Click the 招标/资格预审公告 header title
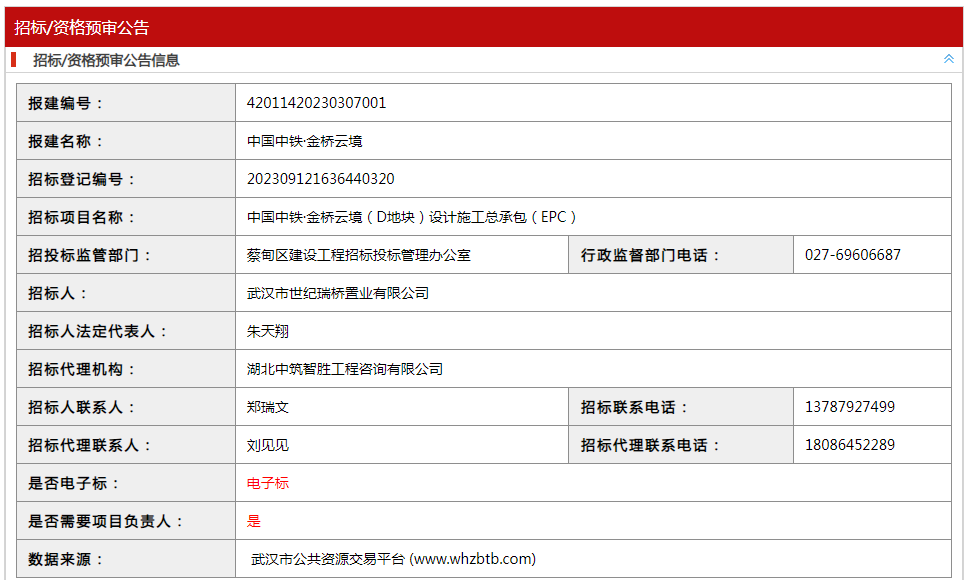This screenshot has width=969, height=580. 82,28
